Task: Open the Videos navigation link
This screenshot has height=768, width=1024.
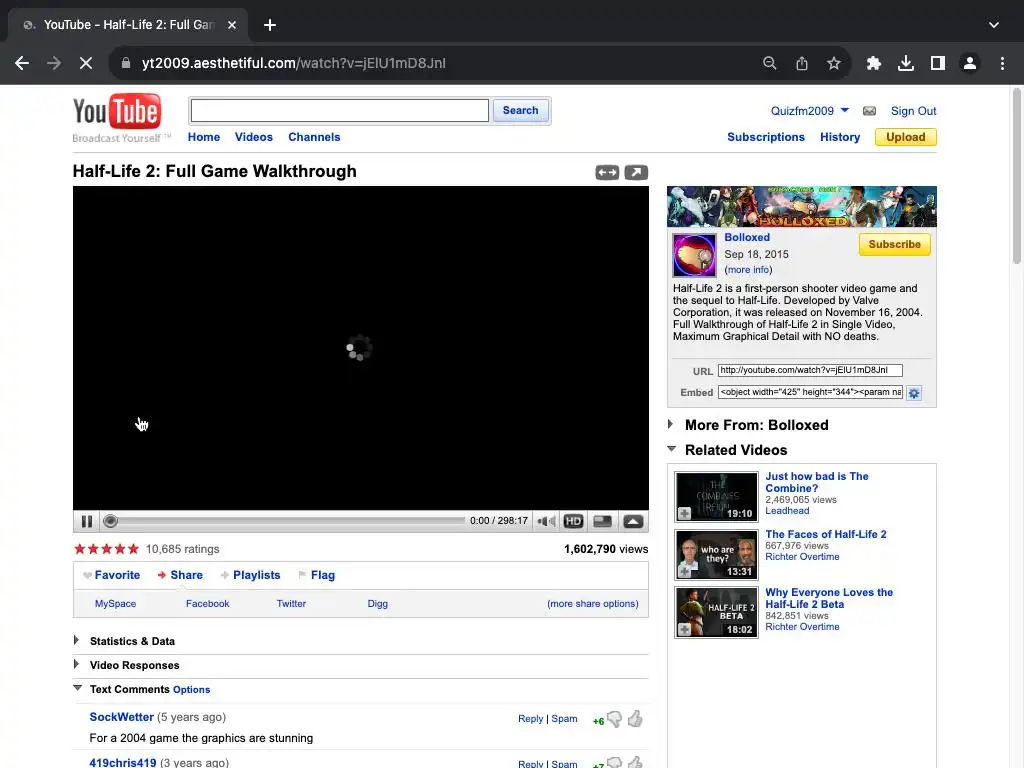Action: (254, 137)
